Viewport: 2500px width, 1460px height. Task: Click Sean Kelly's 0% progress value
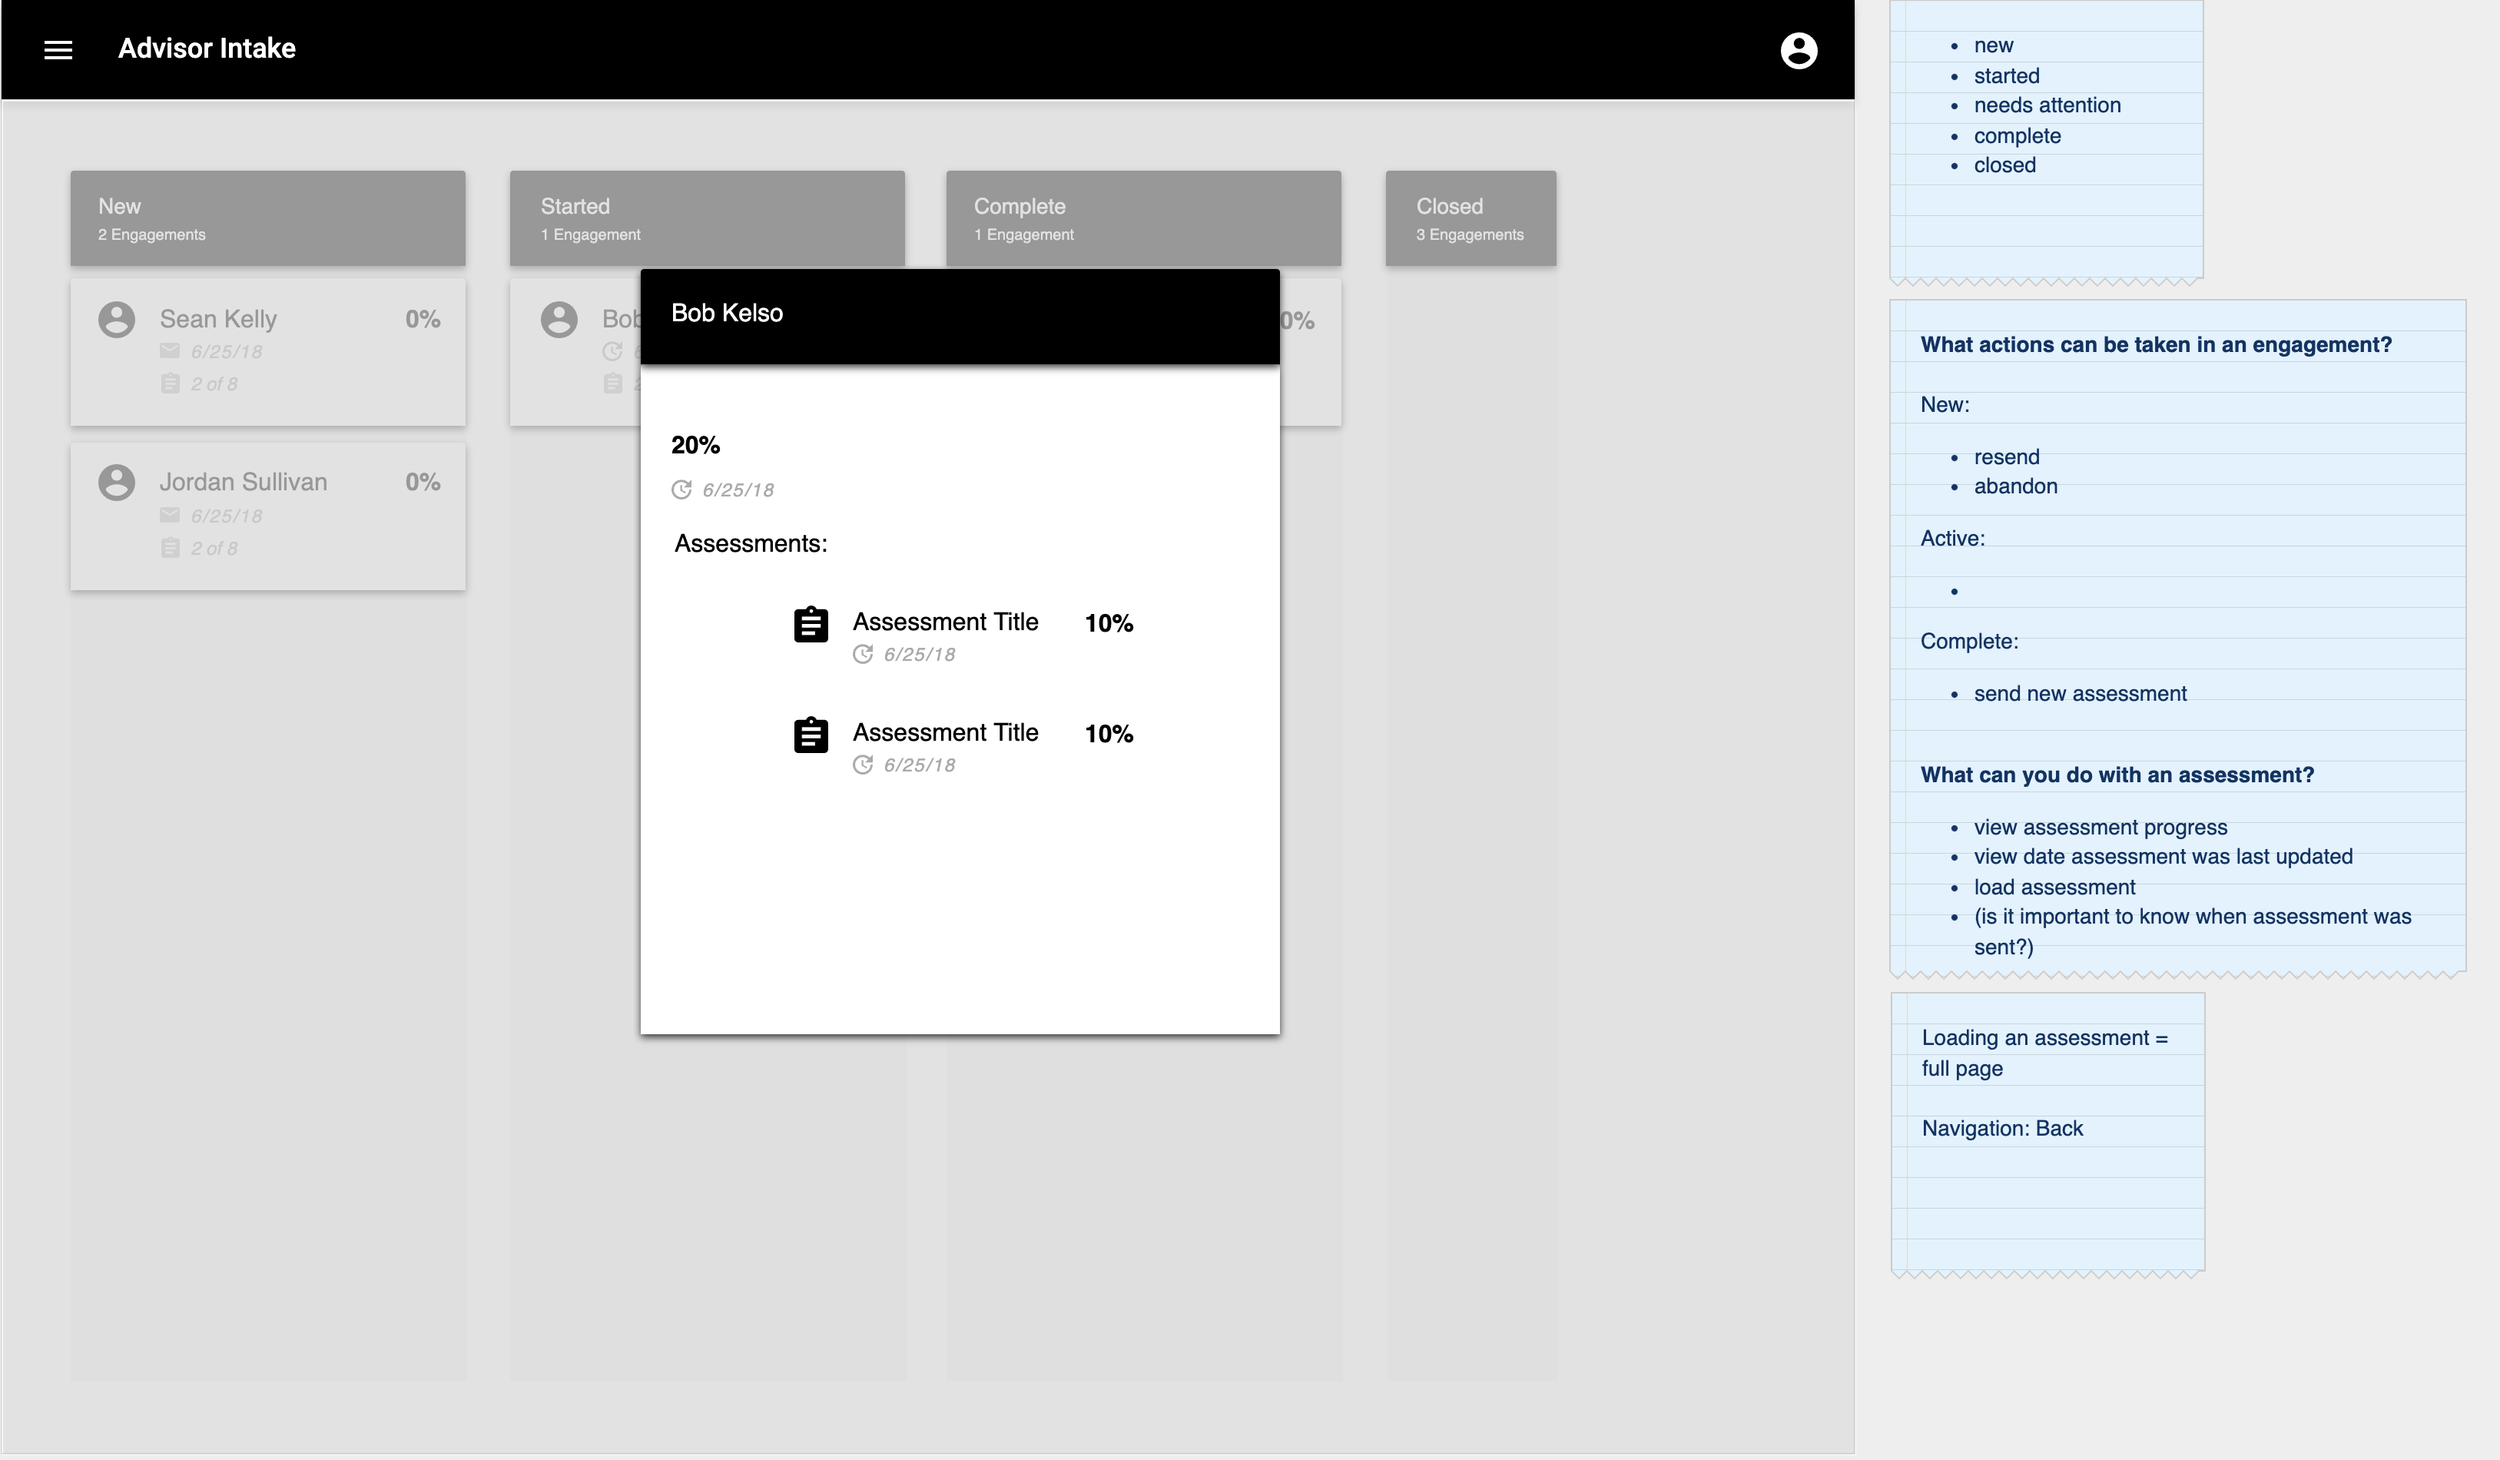pyautogui.click(x=423, y=319)
